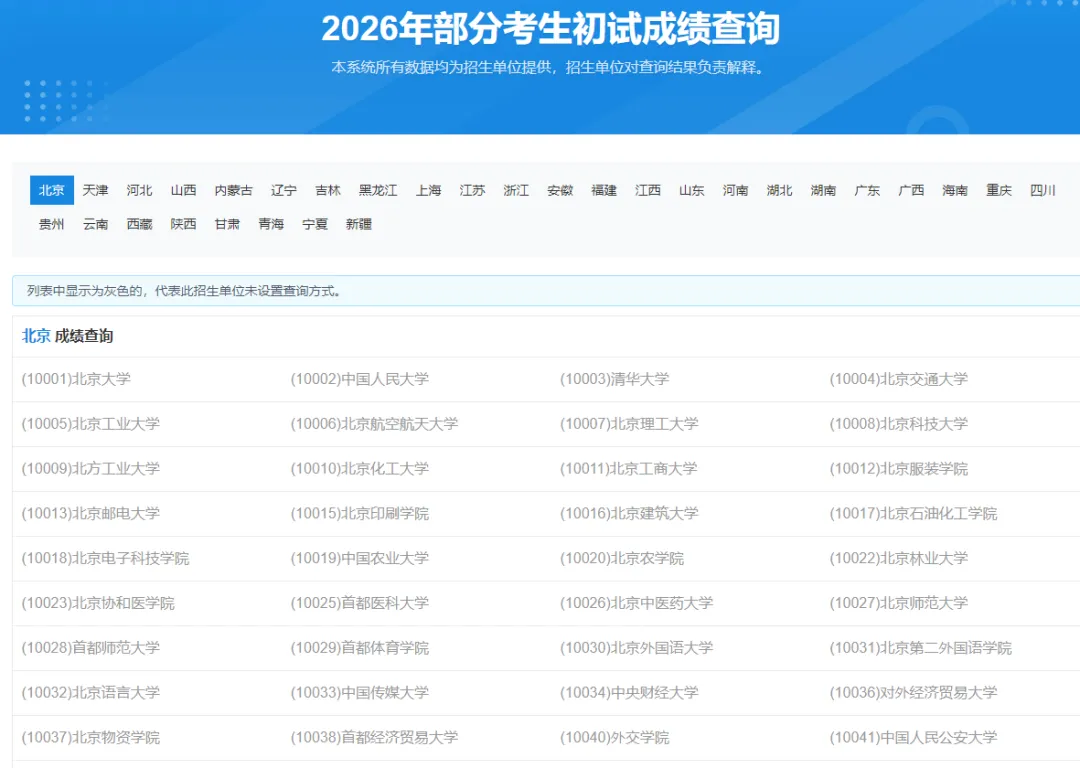
Task: Select the (10003)清华大学 entry
Action: click(x=614, y=379)
